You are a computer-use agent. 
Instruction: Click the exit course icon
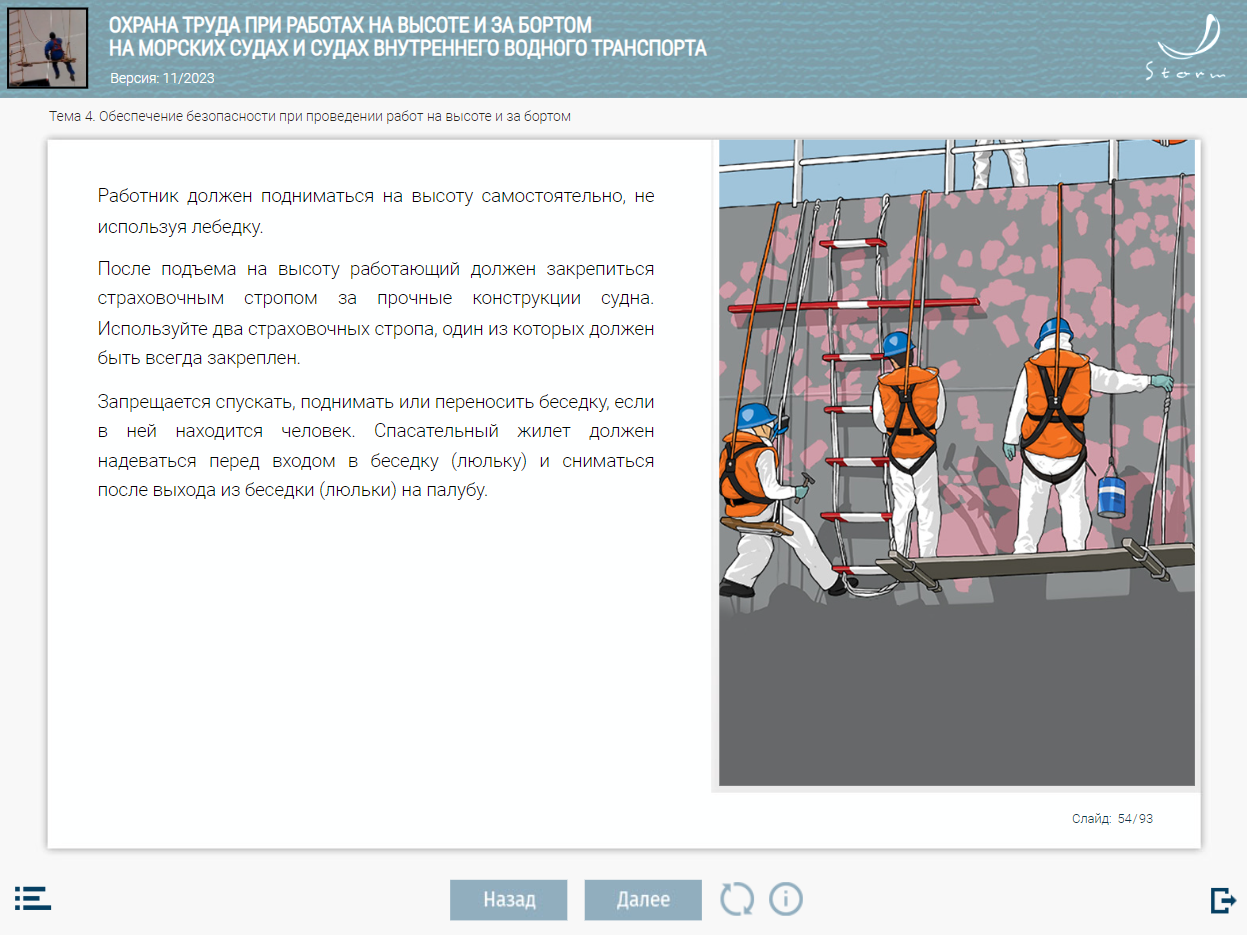pyautogui.click(x=1223, y=900)
